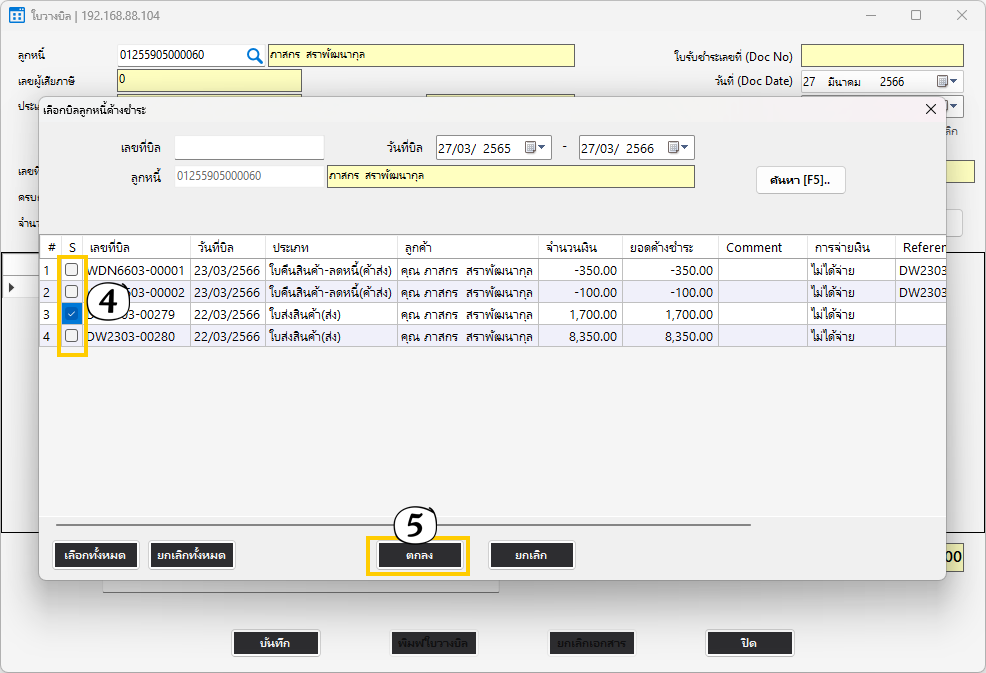Image resolution: width=986 pixels, height=673 pixels.
Task: Check the checkbox for row 1
Action: [72, 270]
